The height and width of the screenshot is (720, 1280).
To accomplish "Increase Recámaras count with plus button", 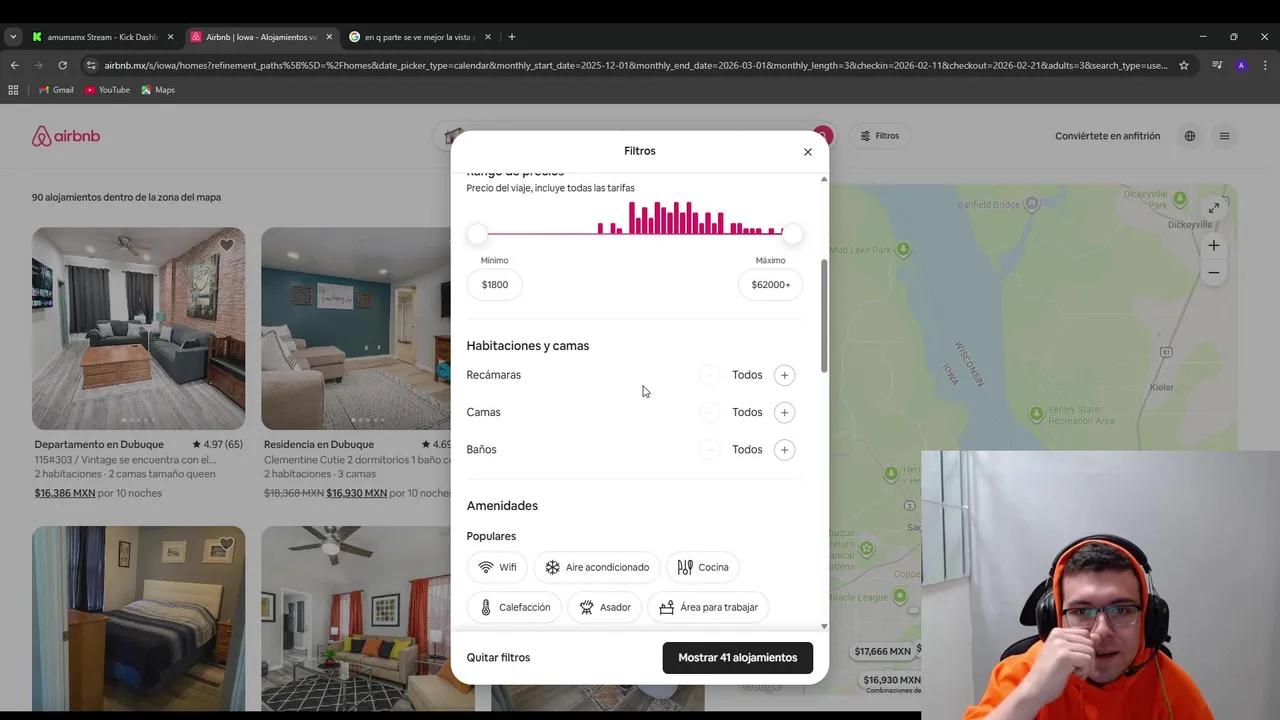I will coord(784,375).
